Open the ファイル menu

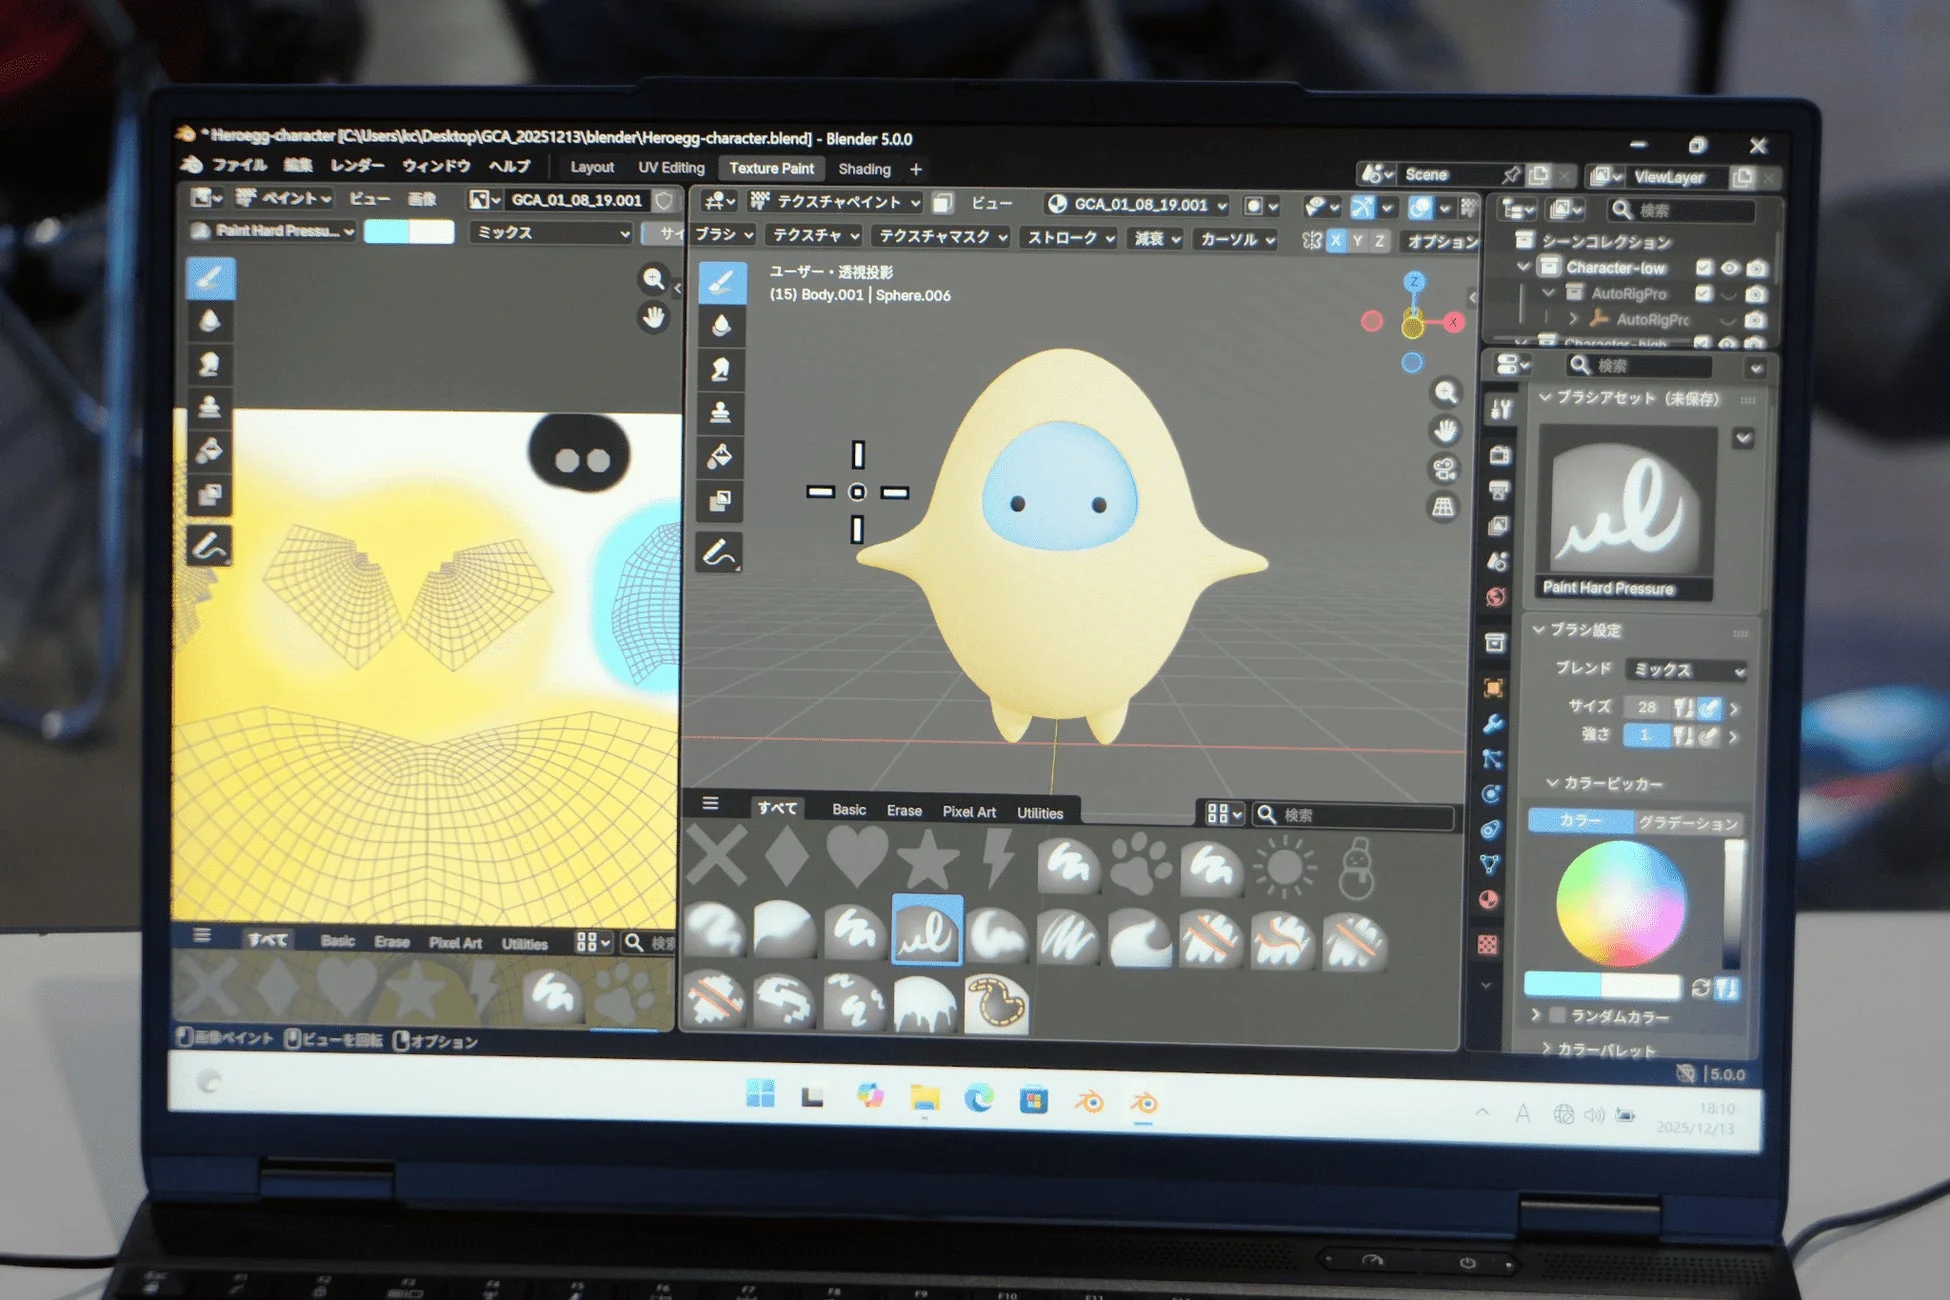pyautogui.click(x=241, y=166)
